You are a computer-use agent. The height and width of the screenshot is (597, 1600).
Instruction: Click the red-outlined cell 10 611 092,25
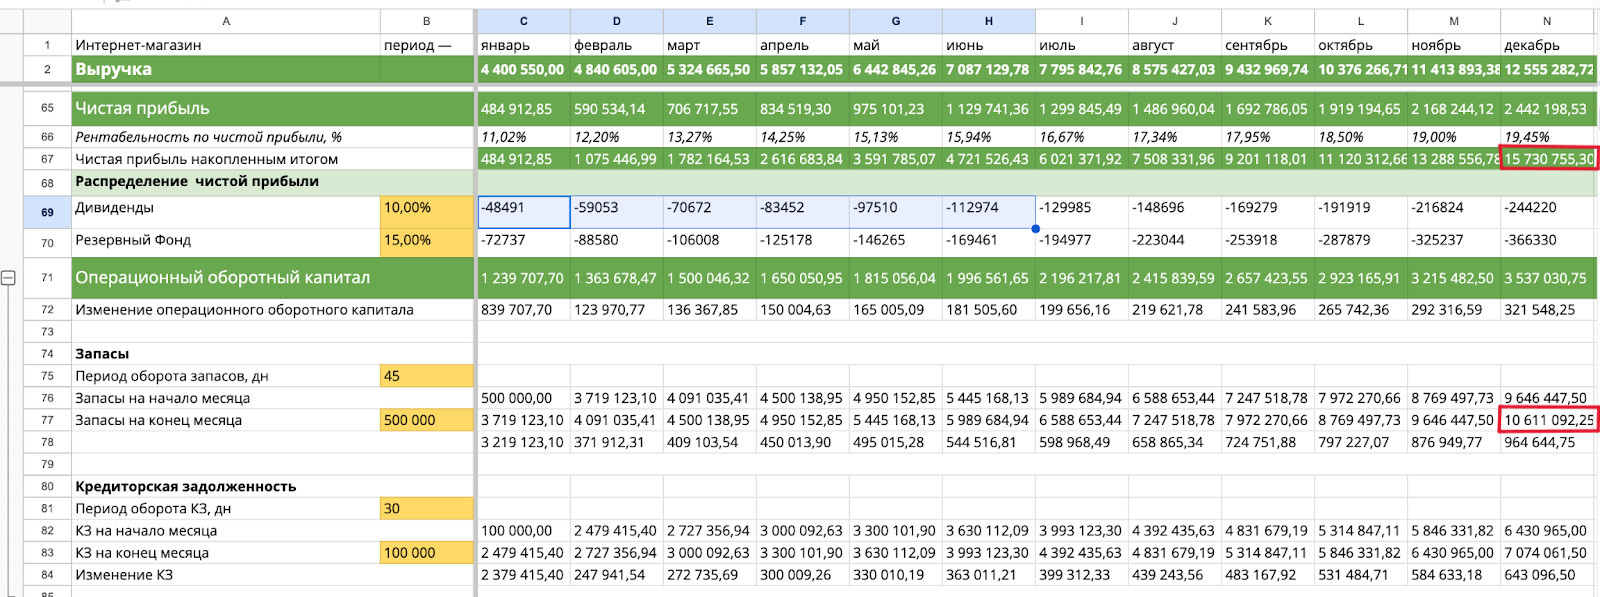(x=1548, y=420)
